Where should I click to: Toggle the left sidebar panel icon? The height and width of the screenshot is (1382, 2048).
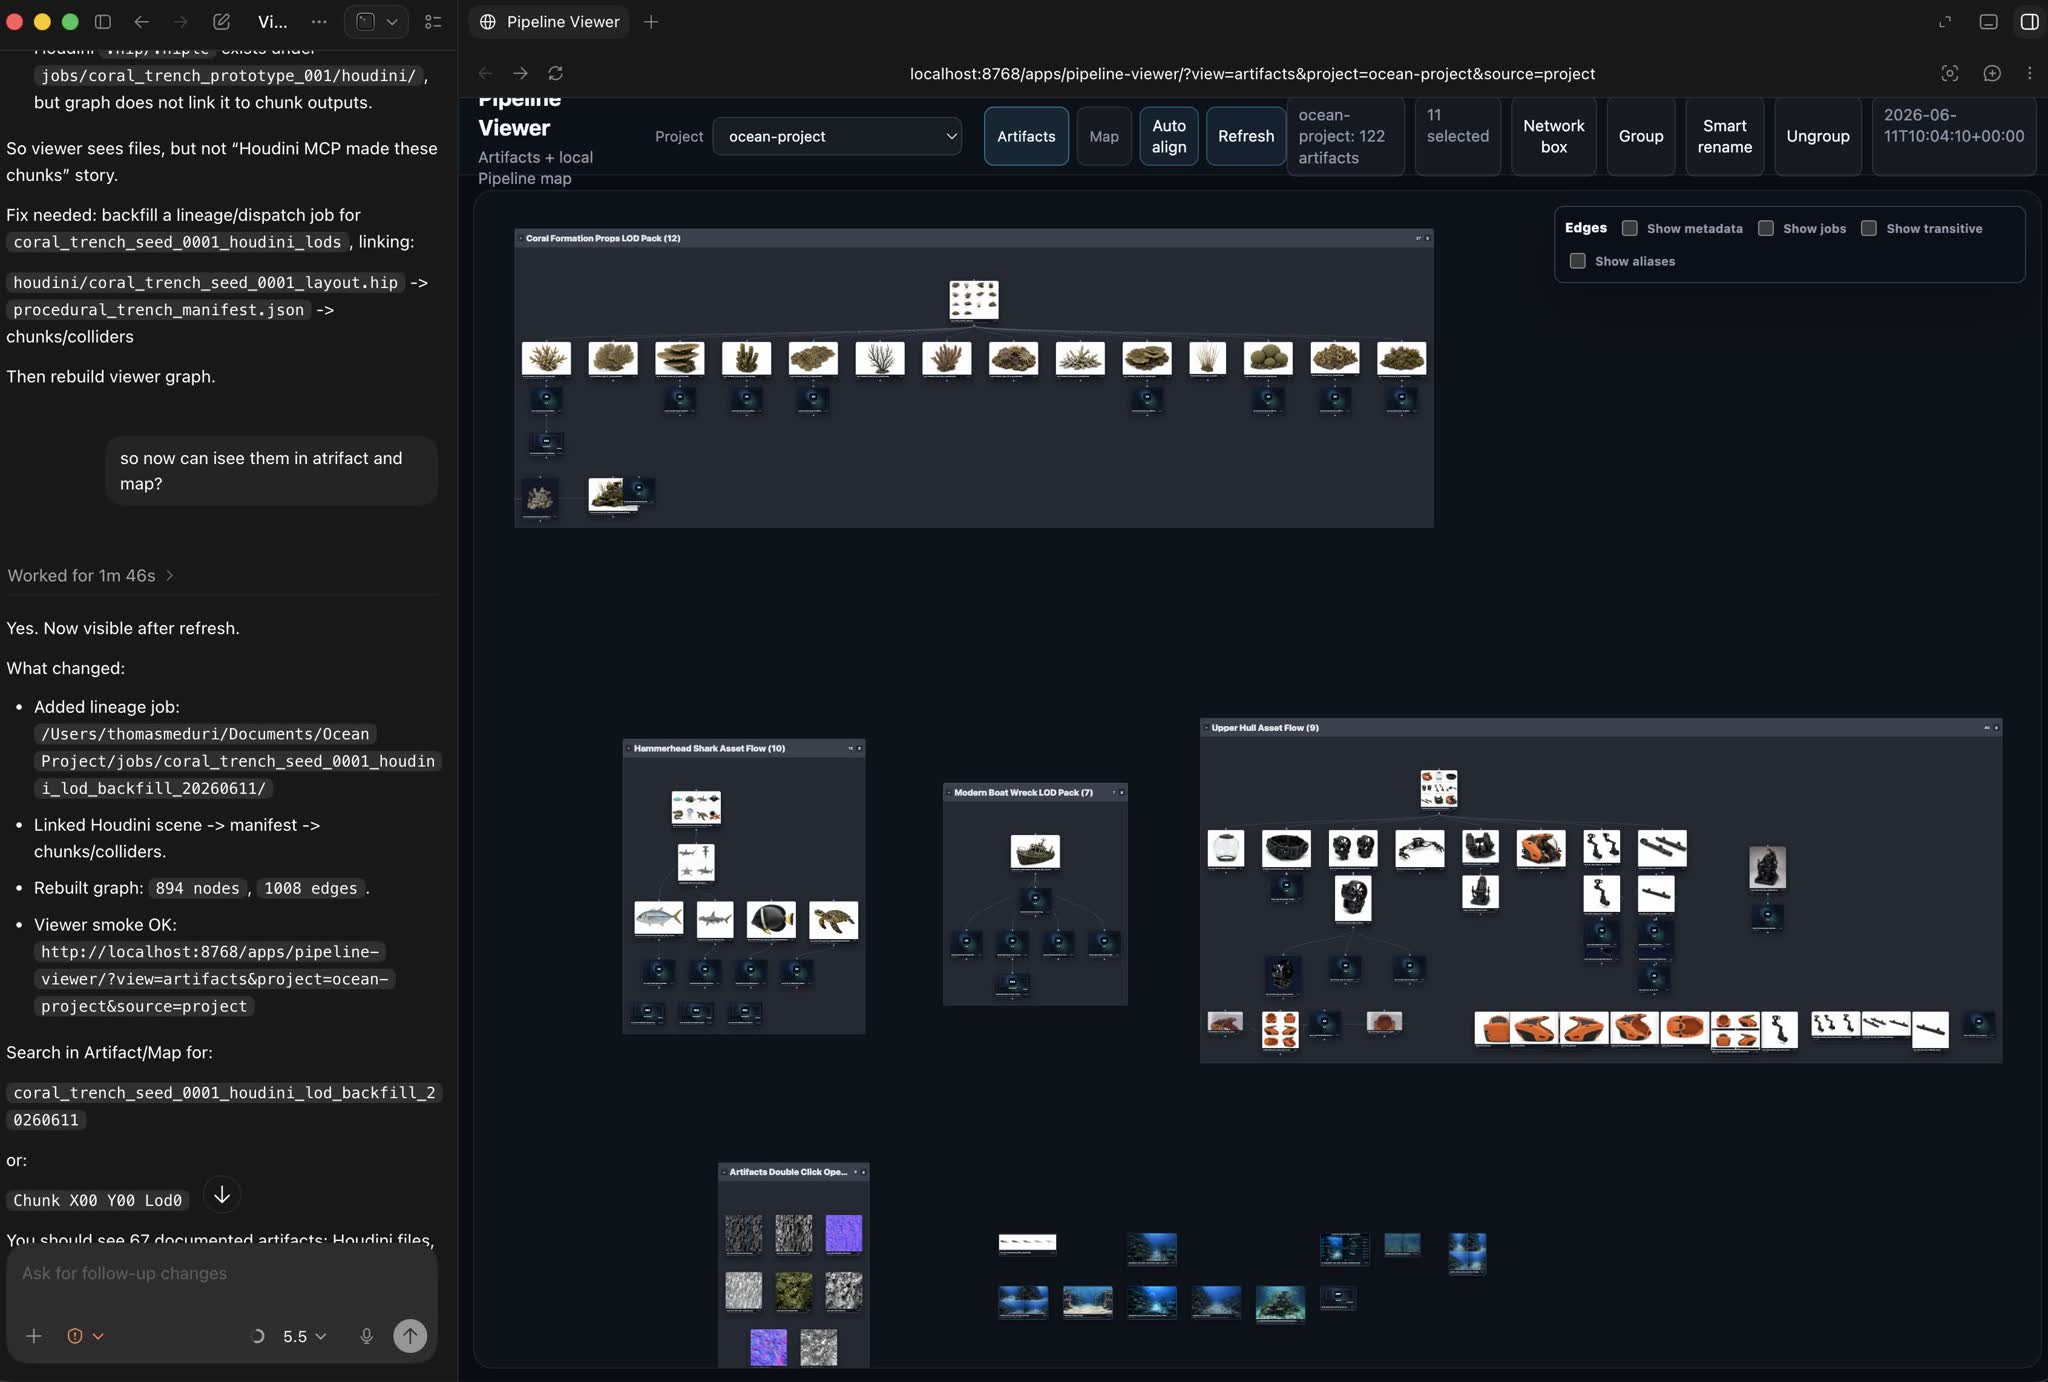102,21
